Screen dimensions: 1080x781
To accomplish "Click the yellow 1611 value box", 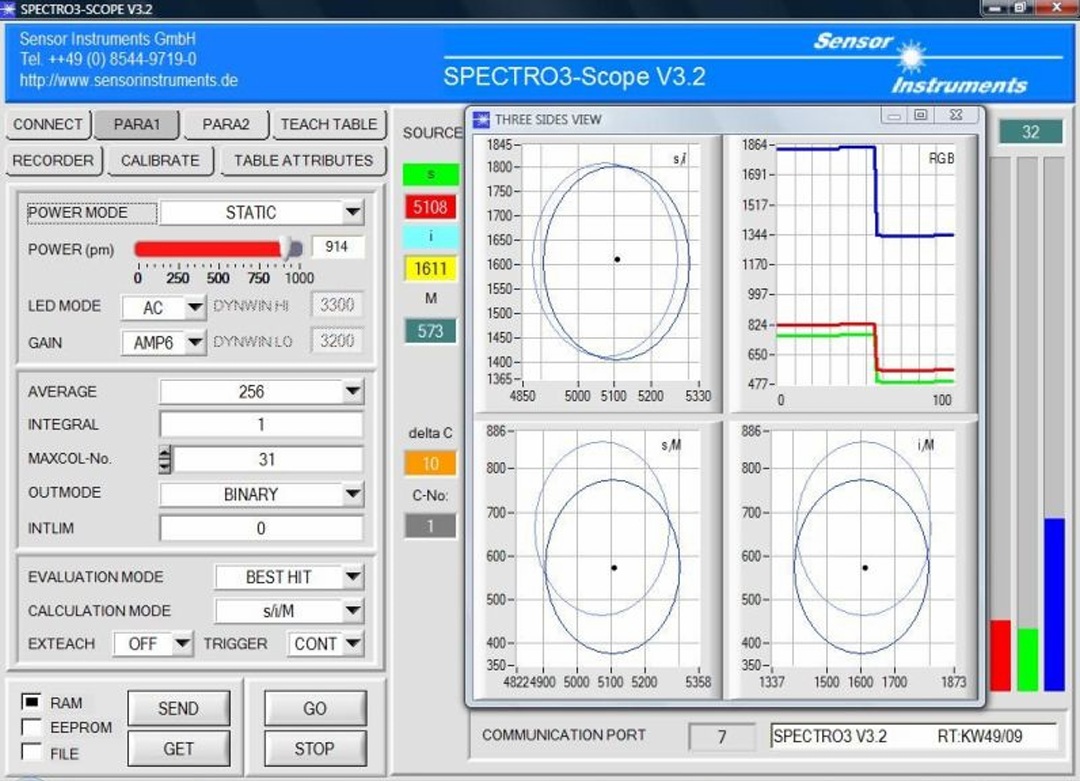I will [430, 269].
